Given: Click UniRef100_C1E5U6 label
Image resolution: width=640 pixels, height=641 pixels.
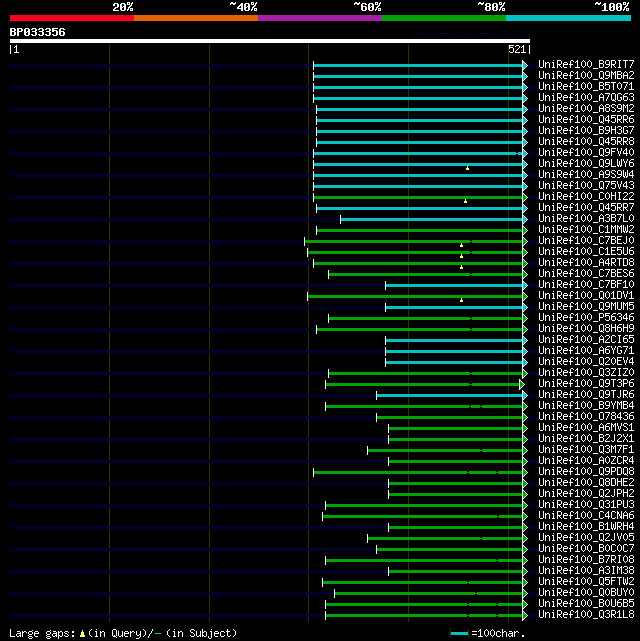Looking at the screenshot, I should [x=586, y=251].
